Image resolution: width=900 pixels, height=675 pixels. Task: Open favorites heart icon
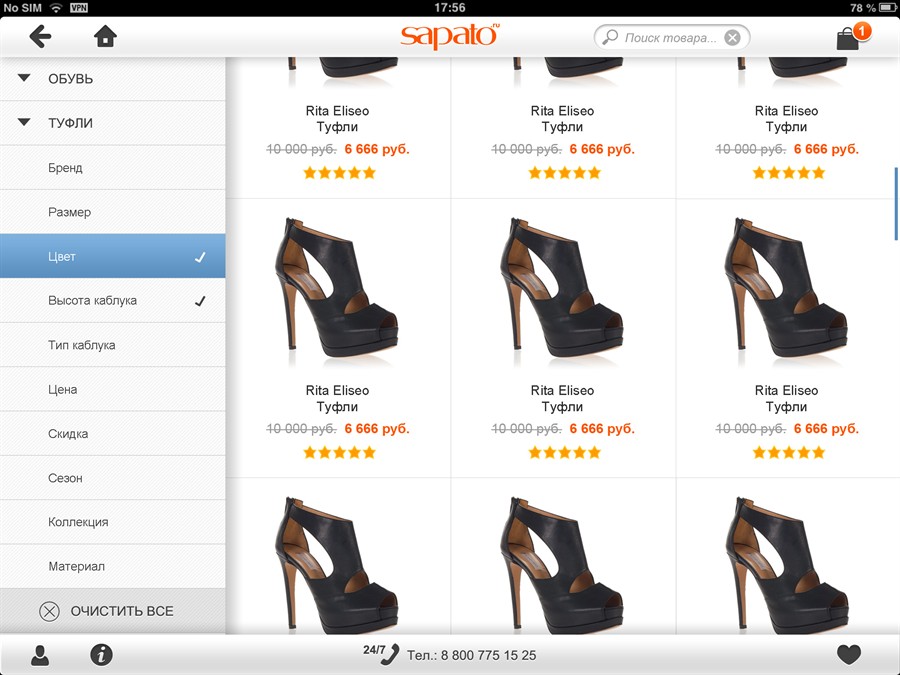tap(848, 655)
